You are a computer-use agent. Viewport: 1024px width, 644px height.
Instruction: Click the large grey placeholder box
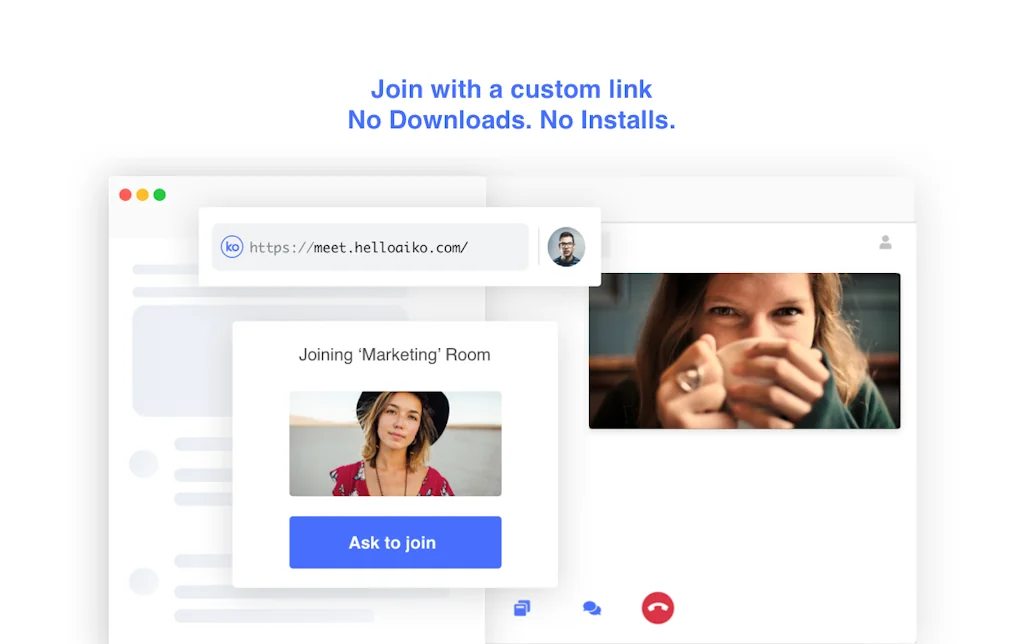pos(182,360)
